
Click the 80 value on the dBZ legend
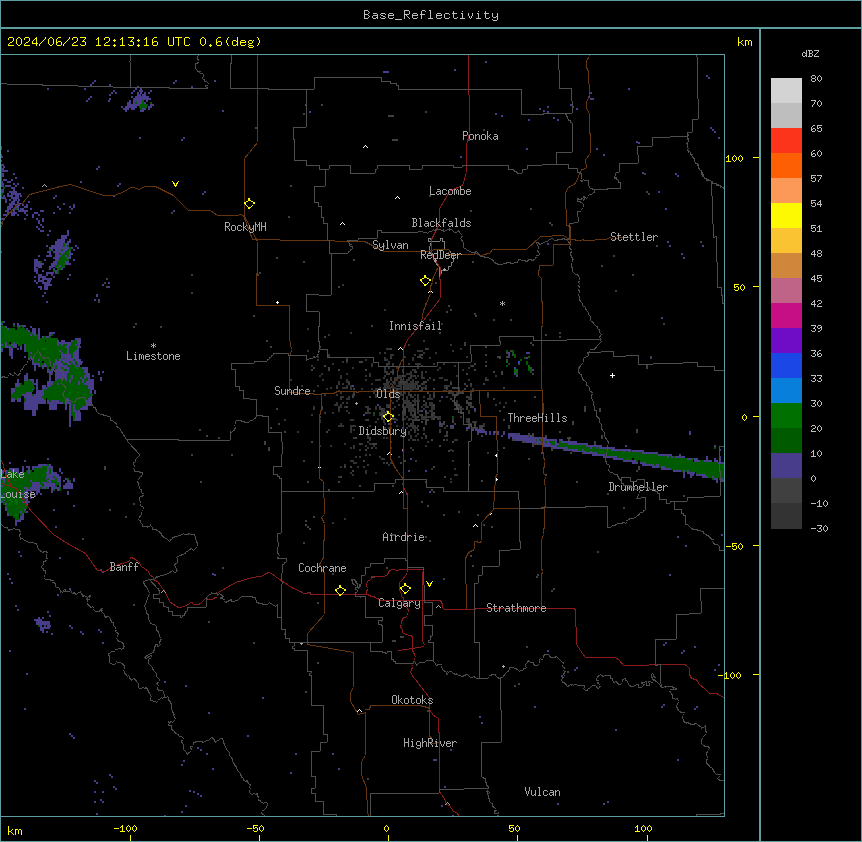click(816, 79)
